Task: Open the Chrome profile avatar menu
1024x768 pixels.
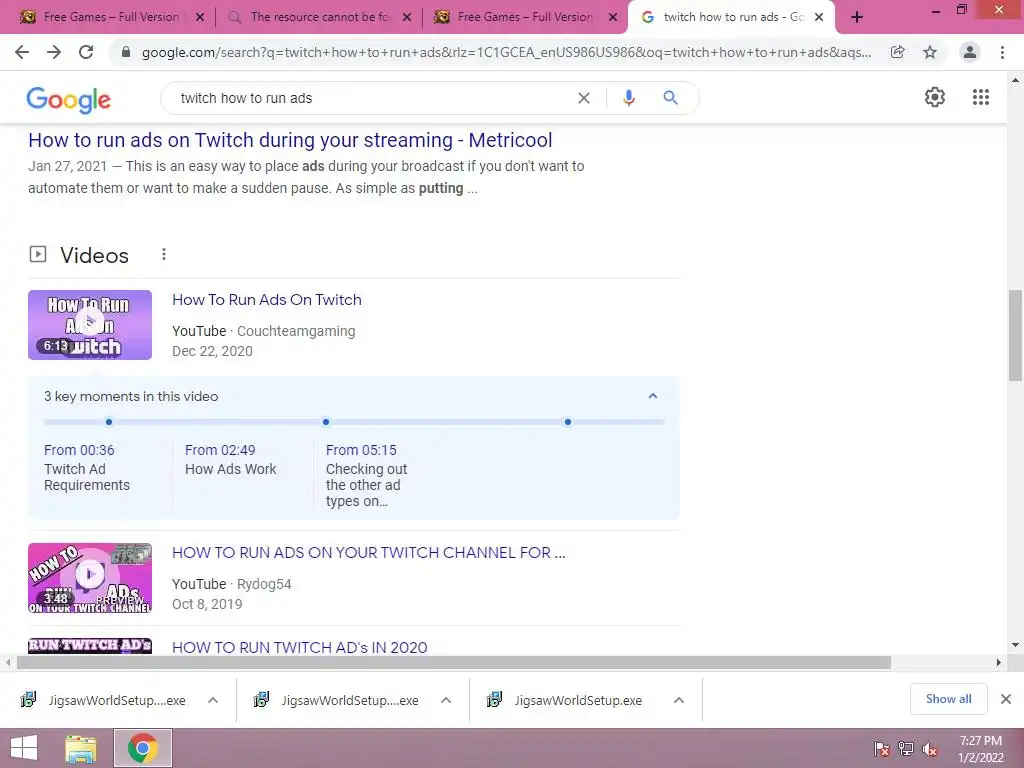Action: pyautogui.click(x=970, y=52)
